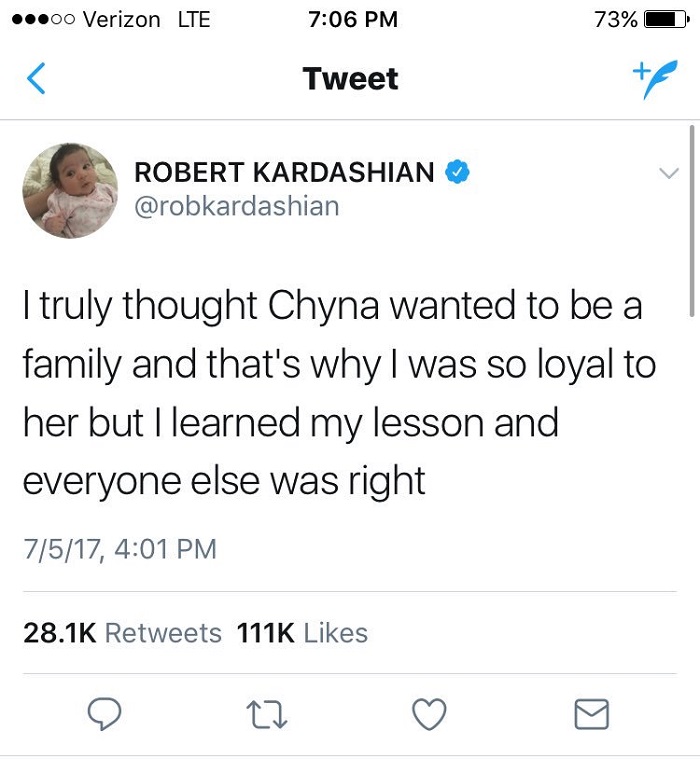The image size is (700, 759).
Task: Tap the @robkardashian handle
Action: pyautogui.click(x=236, y=206)
